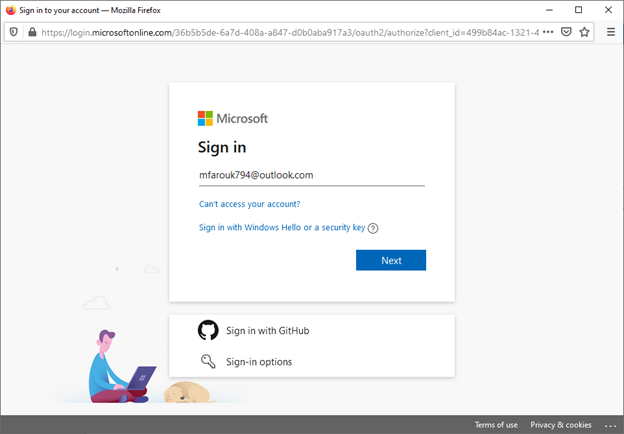Open page actions three-dot menu
The width and height of the screenshot is (624, 434).
[548, 32]
